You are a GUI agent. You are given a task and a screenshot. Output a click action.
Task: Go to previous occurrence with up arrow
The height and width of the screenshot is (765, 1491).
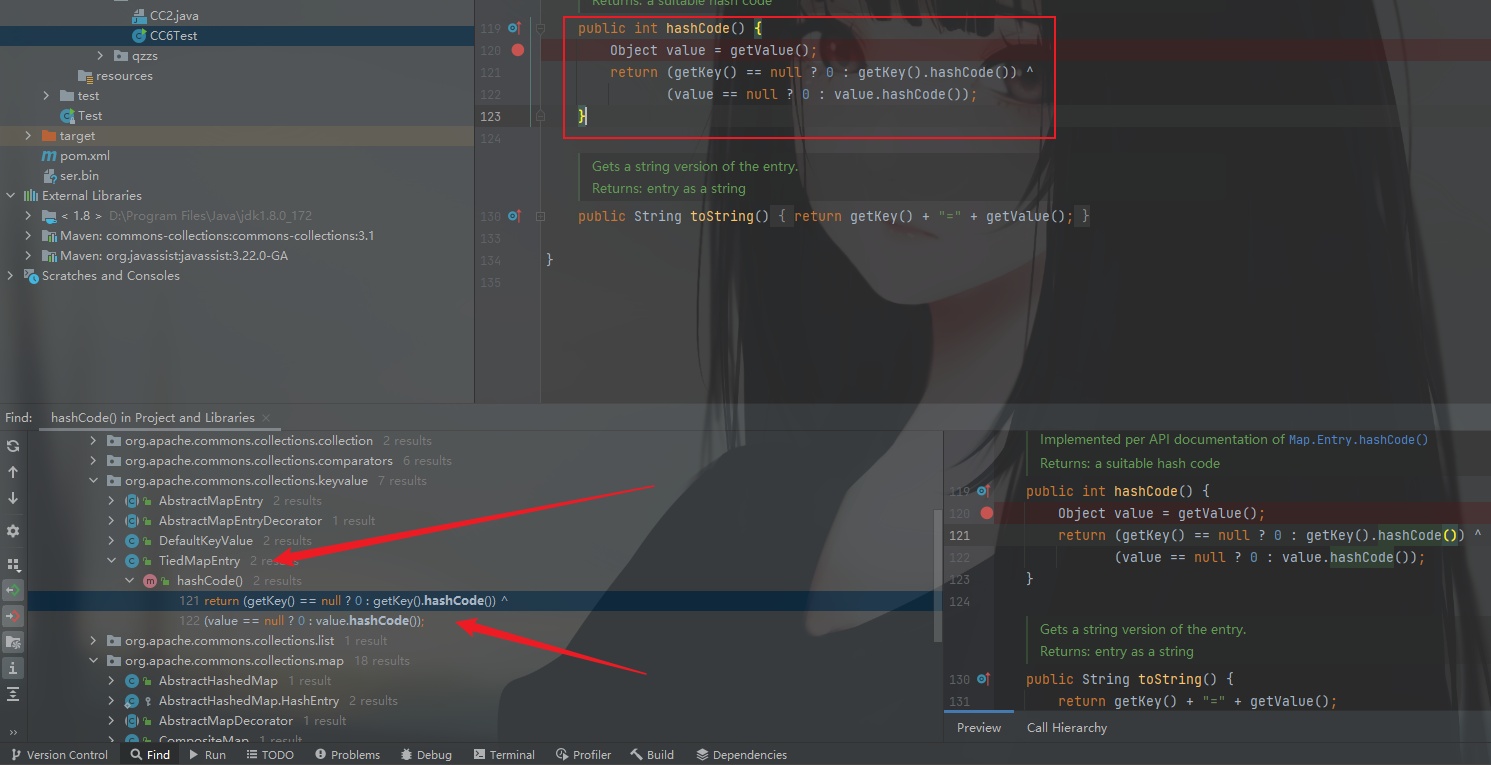[x=13, y=472]
